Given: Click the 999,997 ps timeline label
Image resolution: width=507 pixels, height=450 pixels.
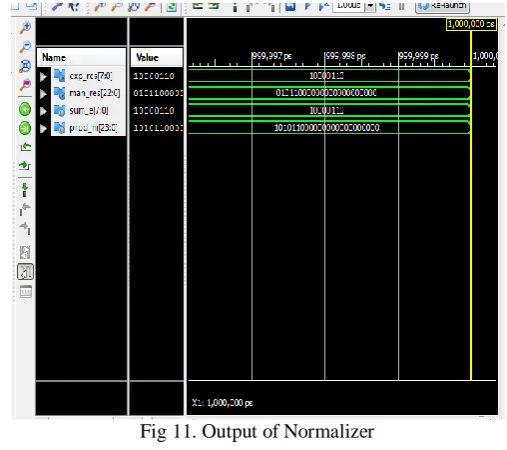Looking at the screenshot, I should (272, 56).
